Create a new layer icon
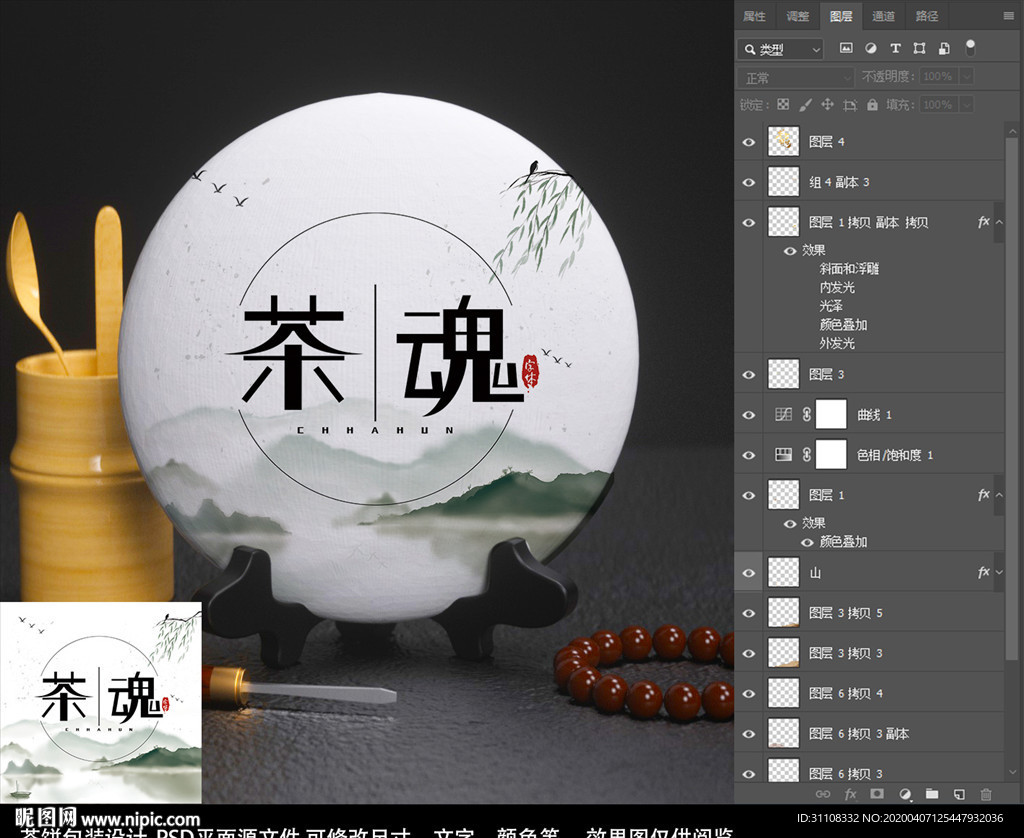 (x=959, y=794)
